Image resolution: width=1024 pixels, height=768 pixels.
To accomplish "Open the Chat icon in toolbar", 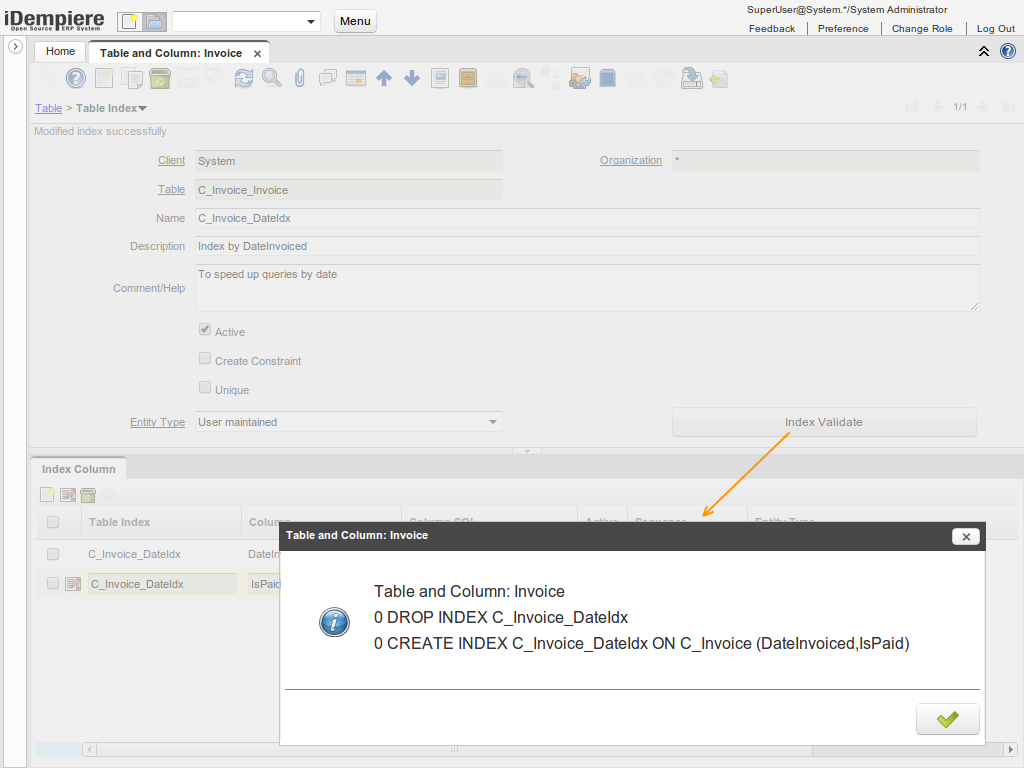I will [x=327, y=78].
